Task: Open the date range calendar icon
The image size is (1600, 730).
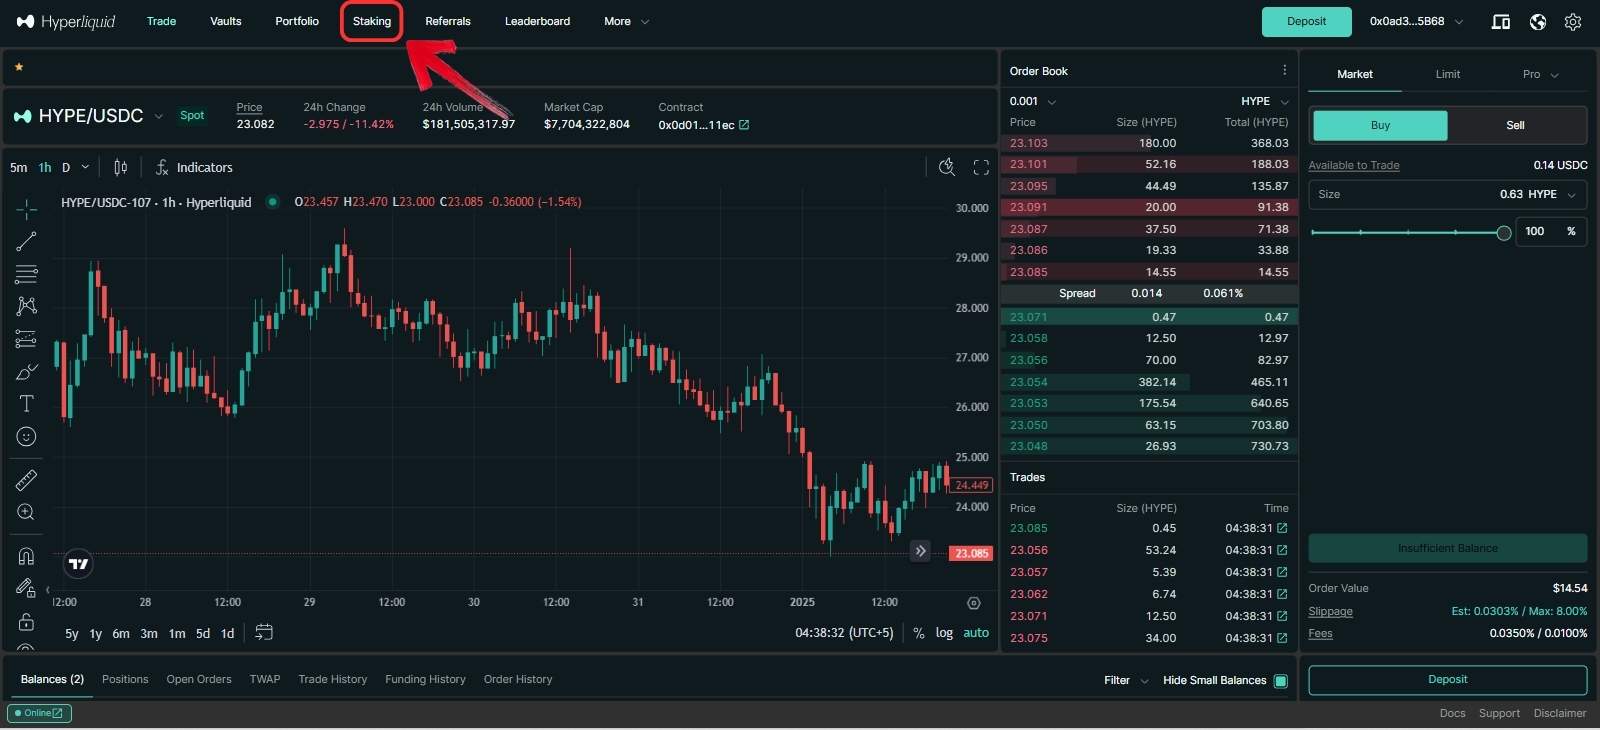Action: (264, 632)
